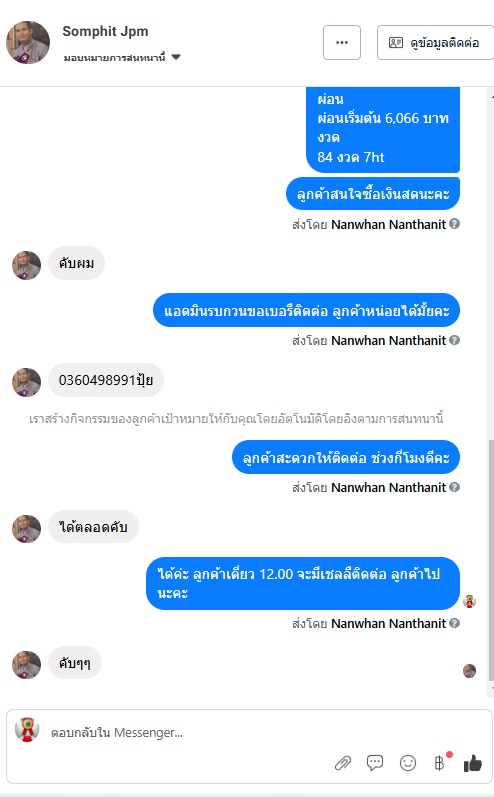The image size is (494, 797).
Task: Click help icon under contact number request message
Action: pos(455,340)
